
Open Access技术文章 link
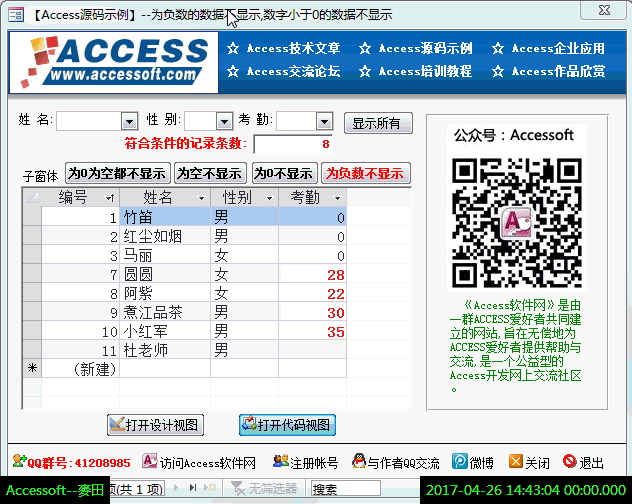293,48
